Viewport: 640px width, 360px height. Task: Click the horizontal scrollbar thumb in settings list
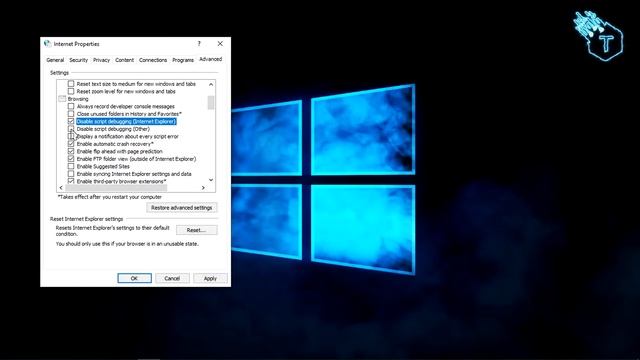116,188
